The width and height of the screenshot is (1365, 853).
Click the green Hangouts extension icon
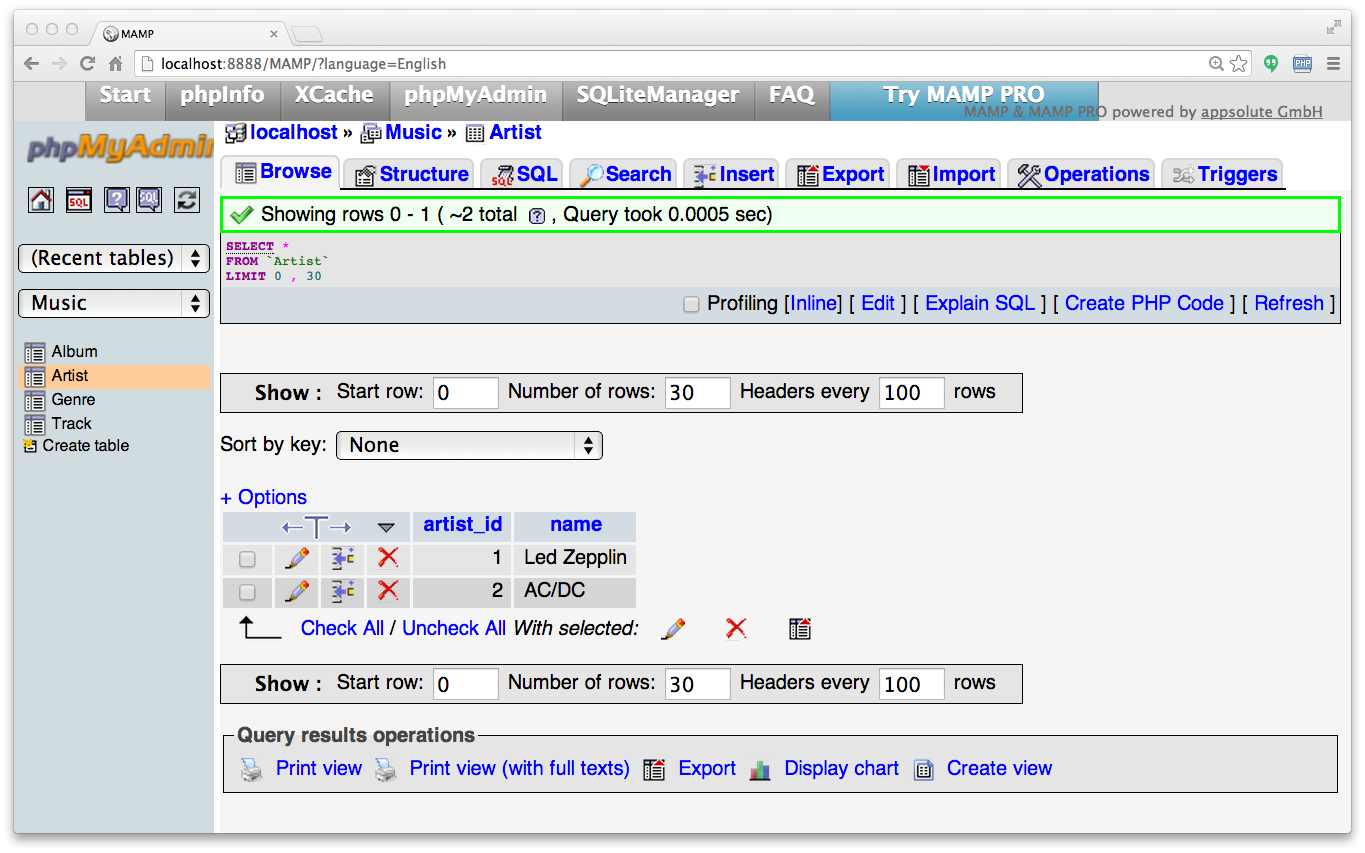(x=1271, y=63)
